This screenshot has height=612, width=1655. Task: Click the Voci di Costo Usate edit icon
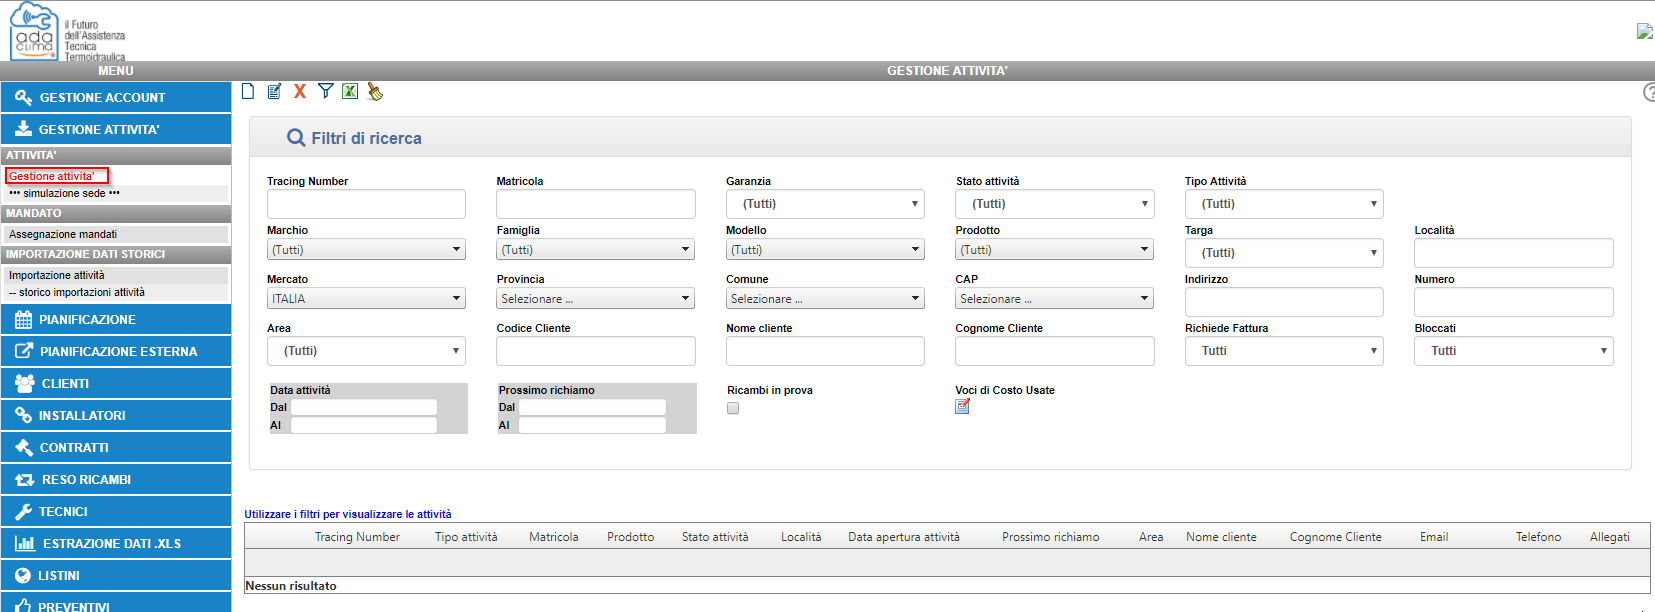[x=962, y=406]
